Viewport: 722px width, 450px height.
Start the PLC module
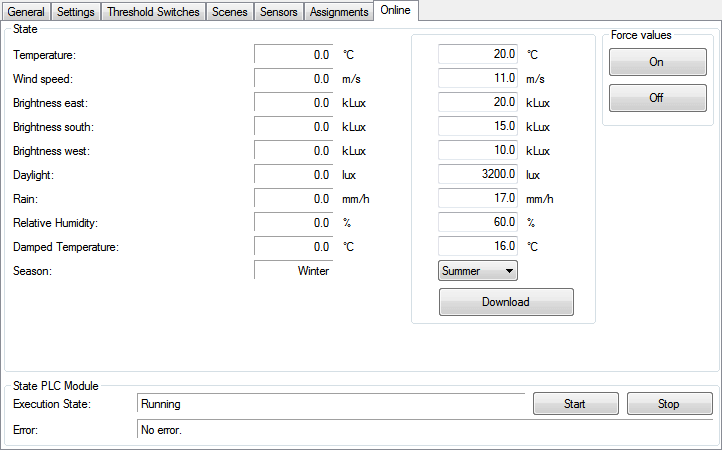tap(576, 403)
